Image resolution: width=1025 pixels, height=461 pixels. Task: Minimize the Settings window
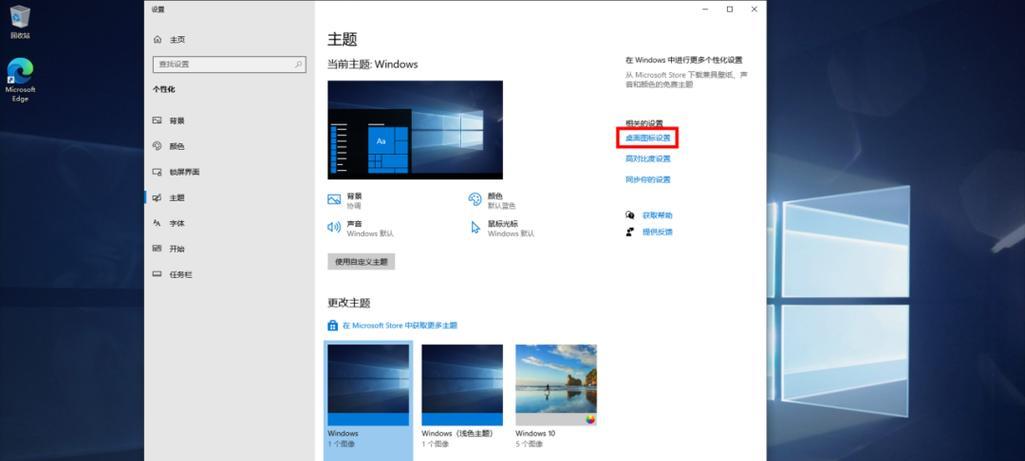click(x=705, y=9)
